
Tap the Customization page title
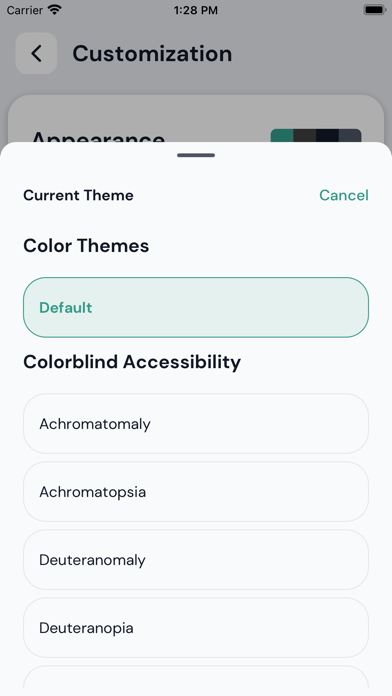(152, 54)
